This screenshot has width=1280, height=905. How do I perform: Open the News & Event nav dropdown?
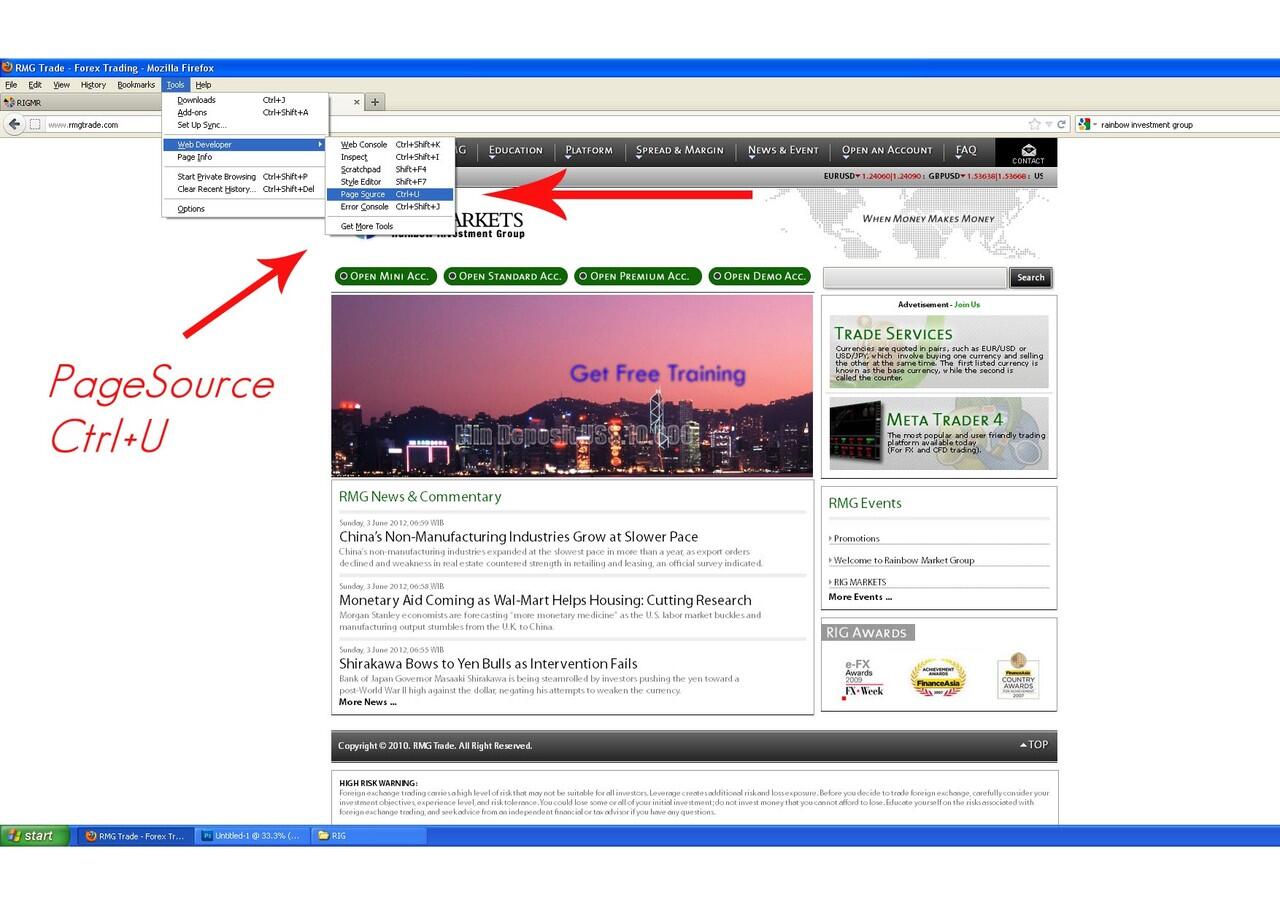[x=783, y=151]
